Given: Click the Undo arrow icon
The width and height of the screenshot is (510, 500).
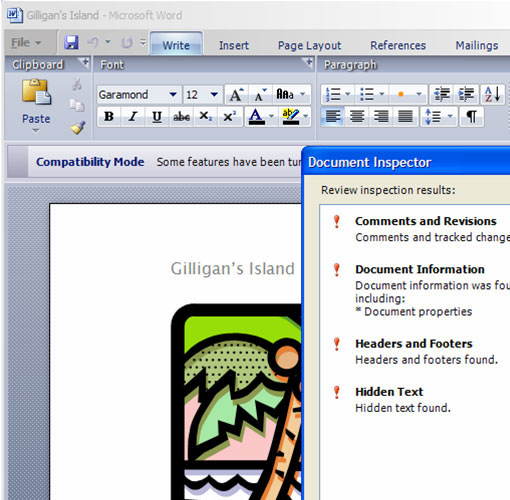Looking at the screenshot, I should [x=93, y=42].
